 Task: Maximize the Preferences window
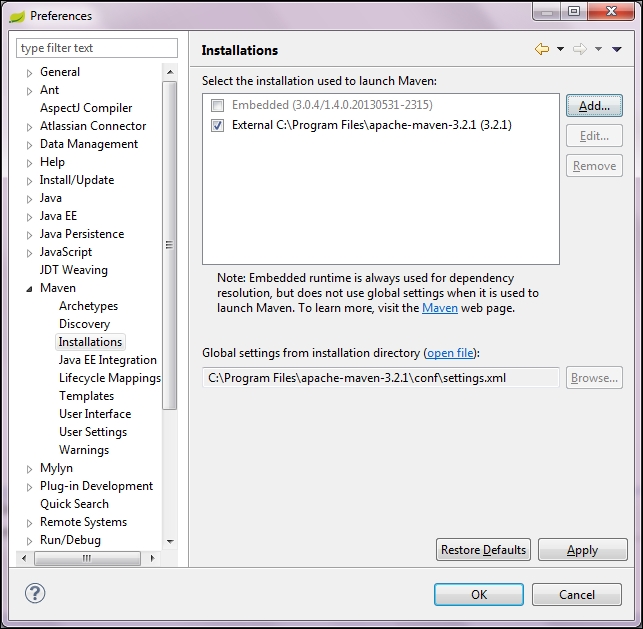coord(574,11)
